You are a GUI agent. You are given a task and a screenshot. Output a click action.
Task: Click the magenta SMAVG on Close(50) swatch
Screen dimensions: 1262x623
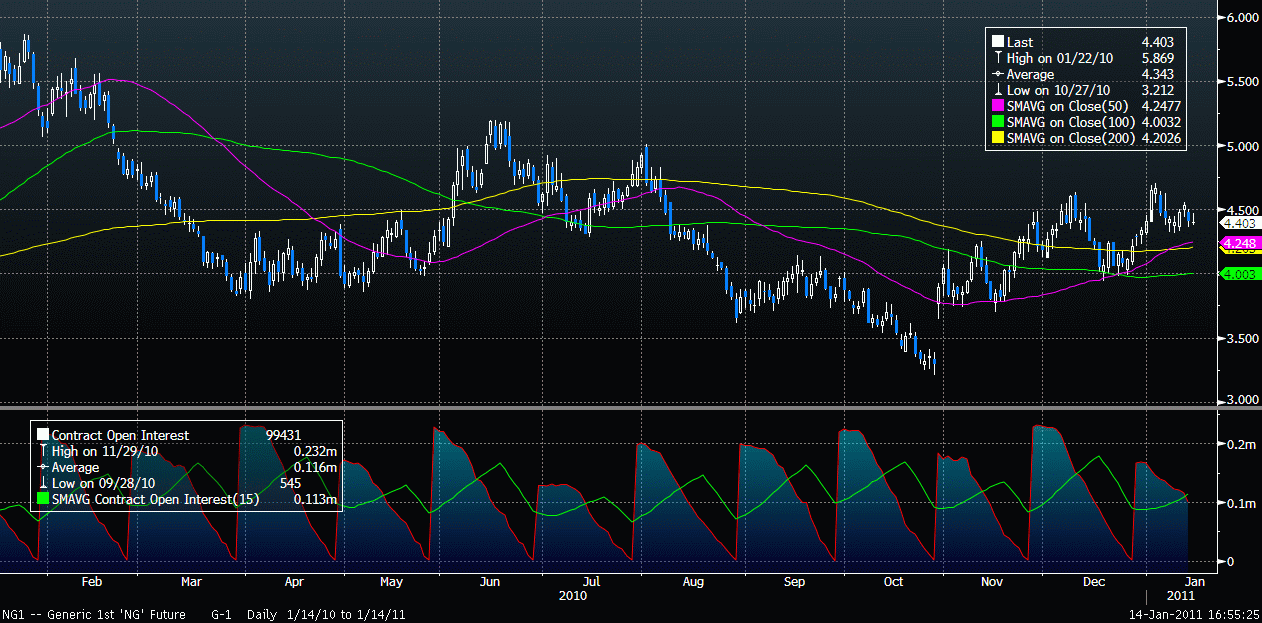click(998, 107)
